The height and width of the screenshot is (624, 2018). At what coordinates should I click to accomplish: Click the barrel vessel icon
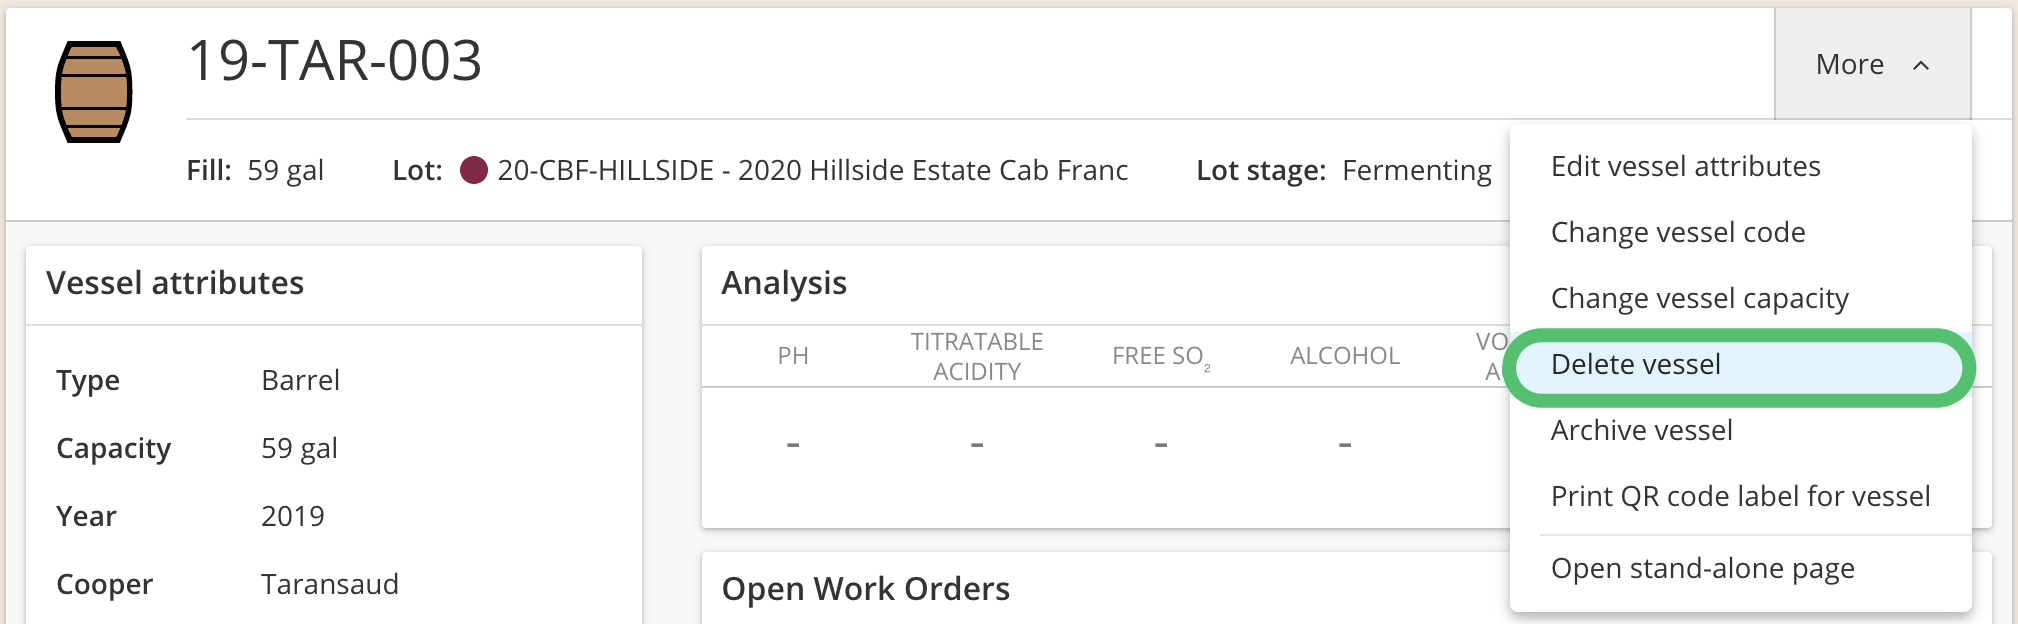pyautogui.click(x=93, y=91)
